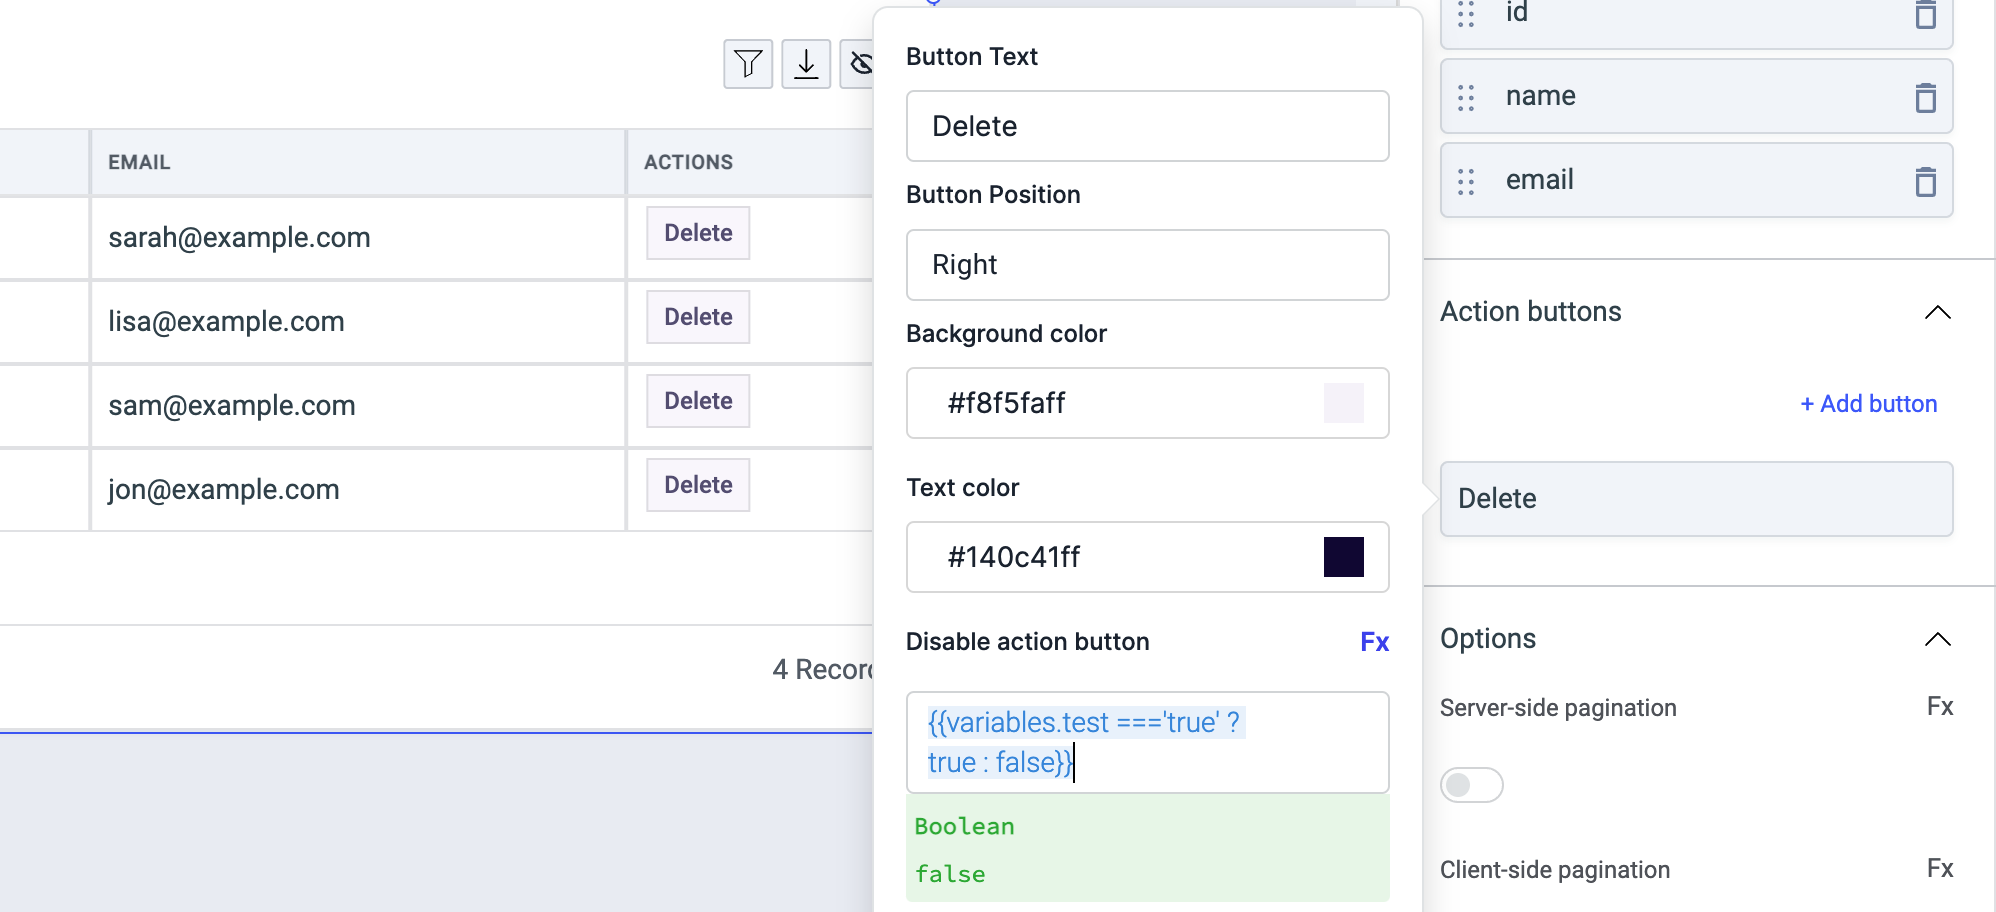The width and height of the screenshot is (1996, 912).
Task: Select the Delete action button list item
Action: click(x=1695, y=499)
